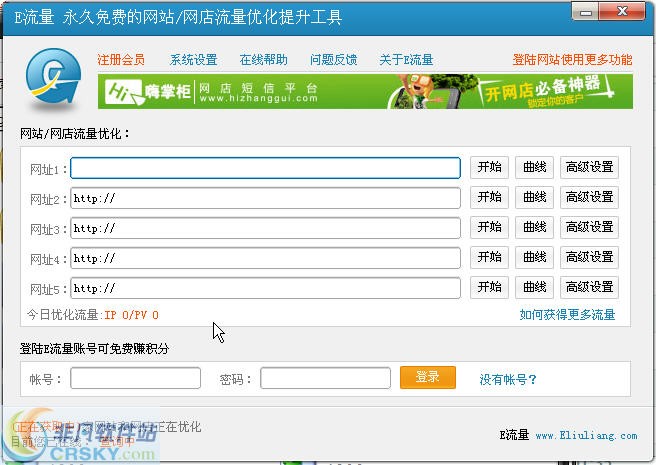The width and height of the screenshot is (656, 465).
Task: Open 在线帮助 menu item
Action: point(264,60)
